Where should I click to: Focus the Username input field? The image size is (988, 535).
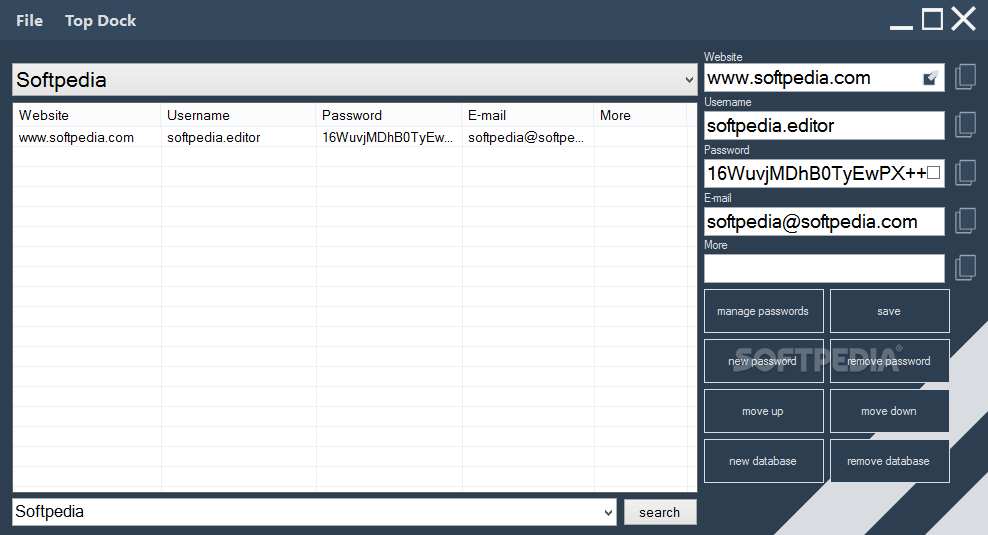pyautogui.click(x=824, y=125)
